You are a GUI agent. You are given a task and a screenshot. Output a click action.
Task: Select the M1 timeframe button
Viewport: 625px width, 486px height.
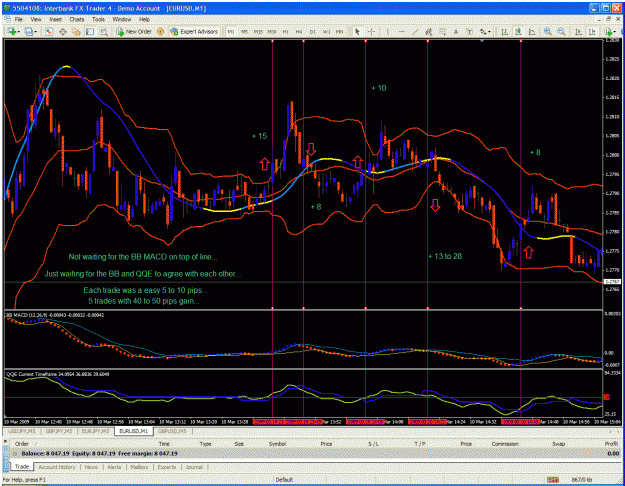[x=231, y=31]
